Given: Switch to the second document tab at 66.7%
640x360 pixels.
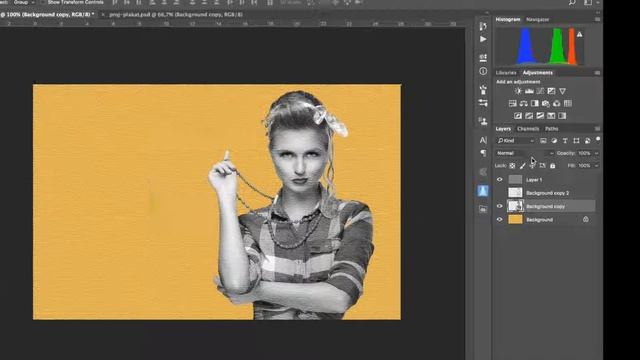Looking at the screenshot, I should 176,14.
